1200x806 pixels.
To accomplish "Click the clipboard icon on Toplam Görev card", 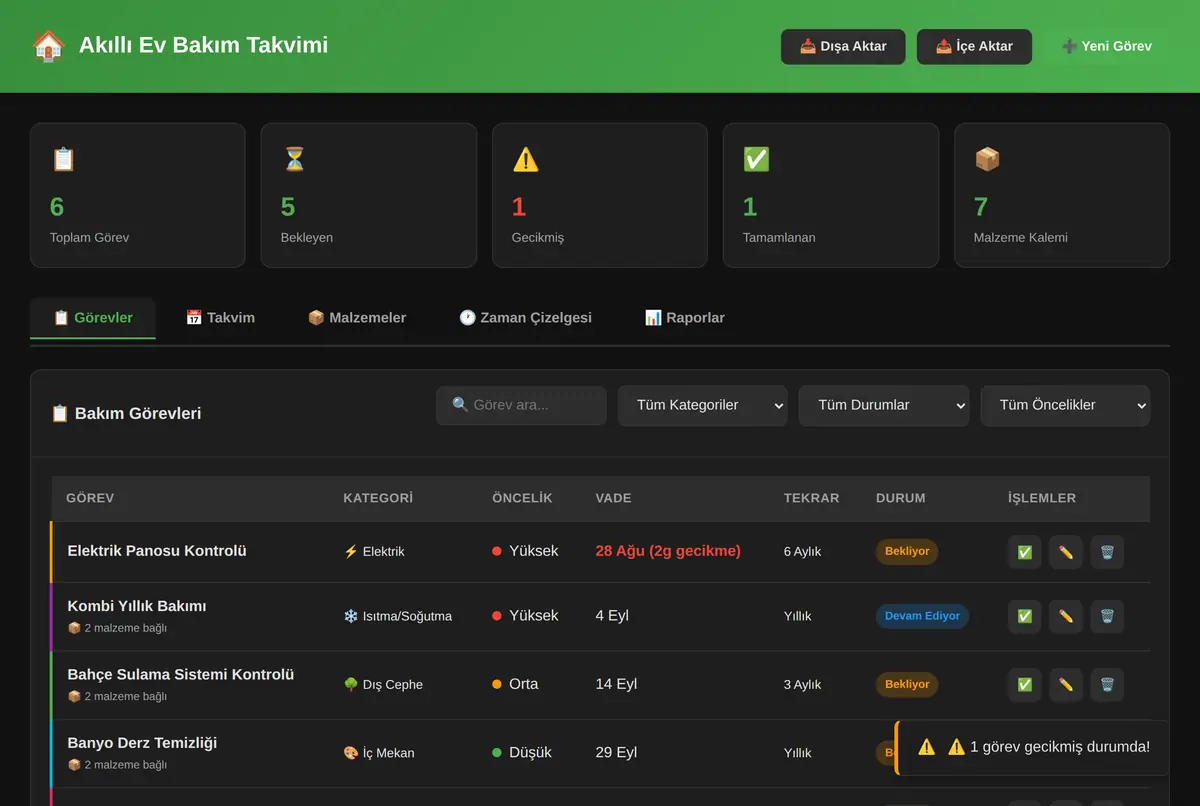I will [63, 159].
